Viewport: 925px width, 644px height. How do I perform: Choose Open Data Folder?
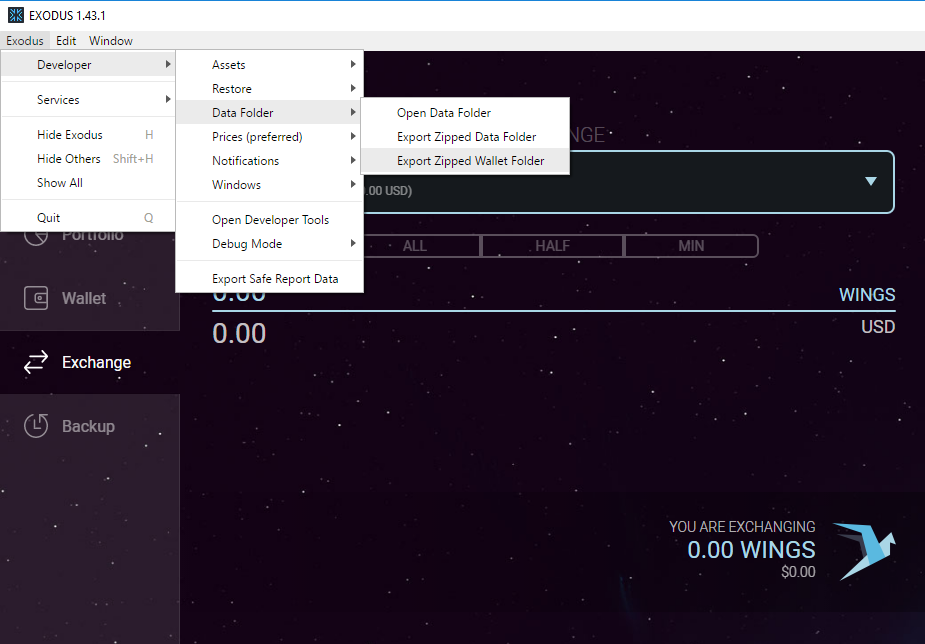pyautogui.click(x=465, y=112)
